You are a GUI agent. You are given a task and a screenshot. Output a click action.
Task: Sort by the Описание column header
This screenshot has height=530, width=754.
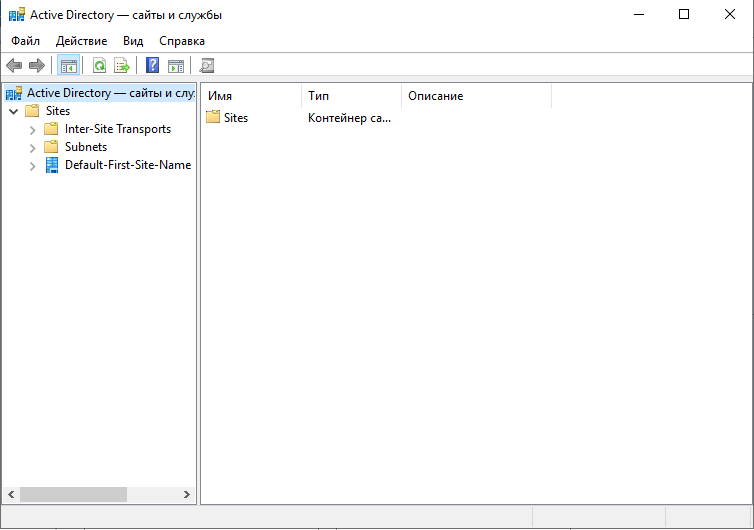coord(477,96)
